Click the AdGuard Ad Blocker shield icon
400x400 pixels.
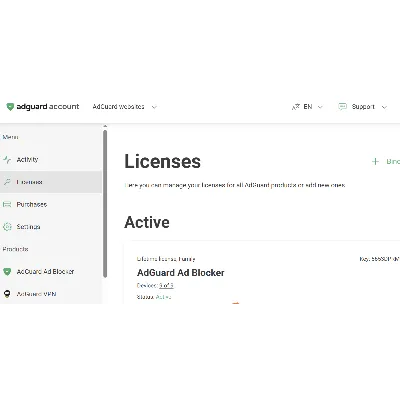[x=7, y=272]
